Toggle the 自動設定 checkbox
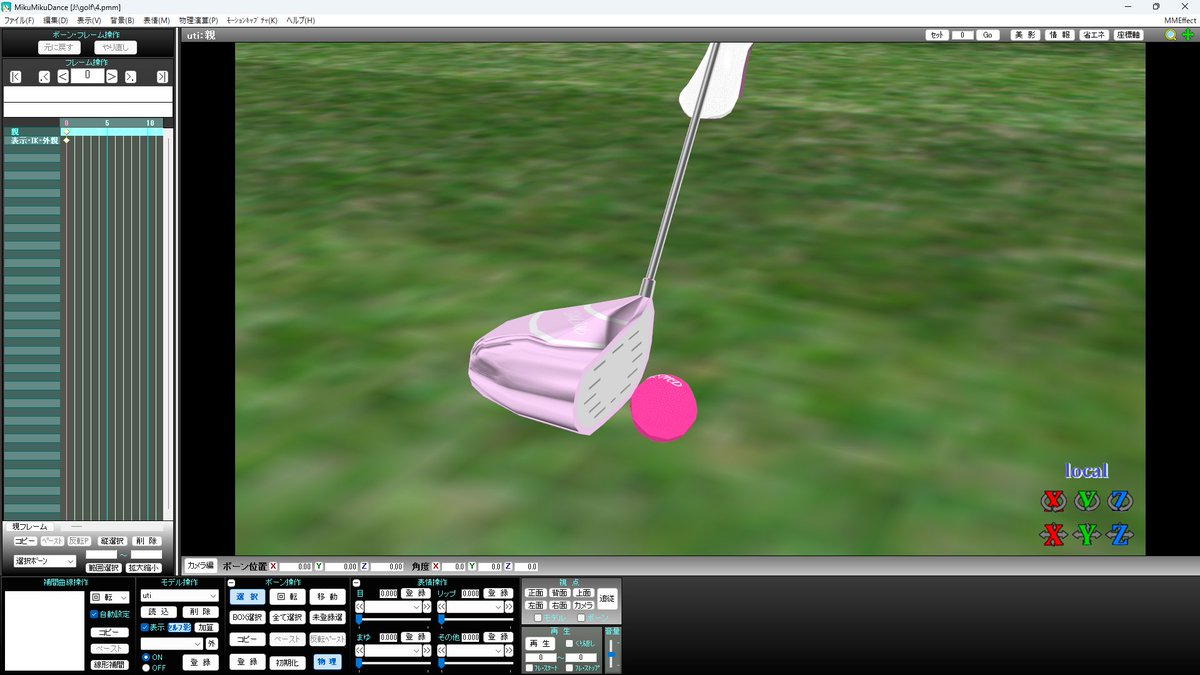Screen dimensions: 1200x675 click(94, 614)
